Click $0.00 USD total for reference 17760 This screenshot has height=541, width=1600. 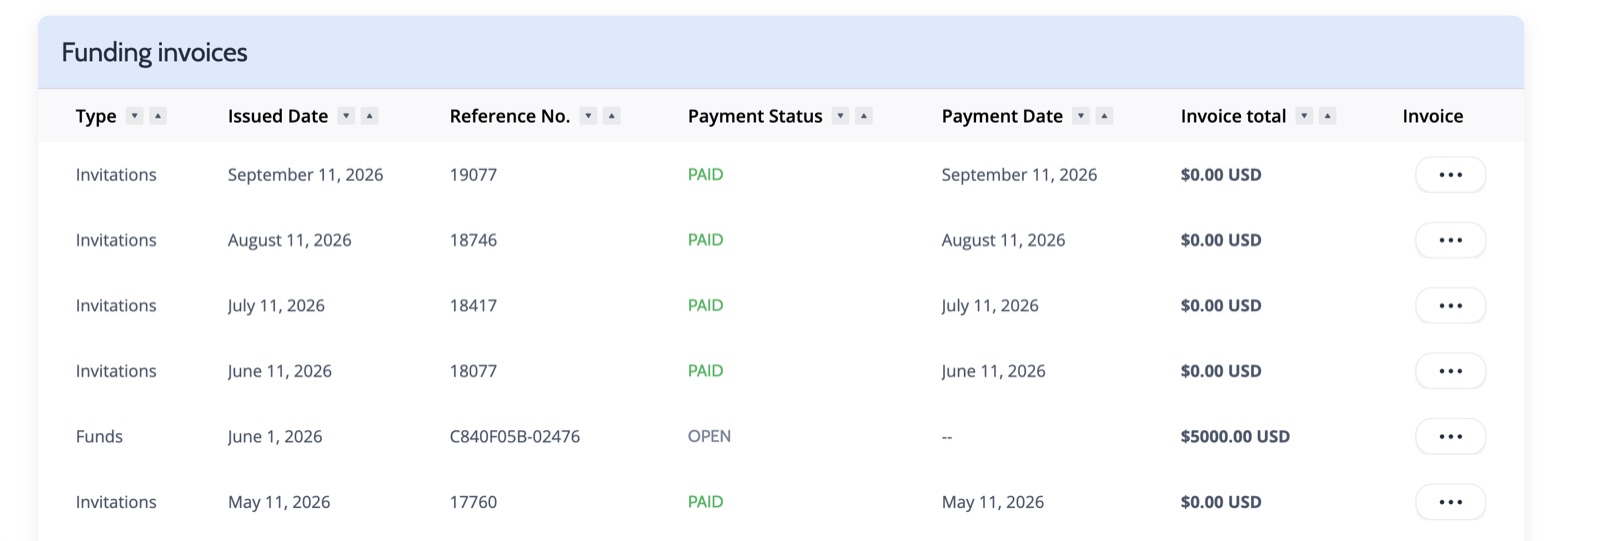coord(1221,502)
